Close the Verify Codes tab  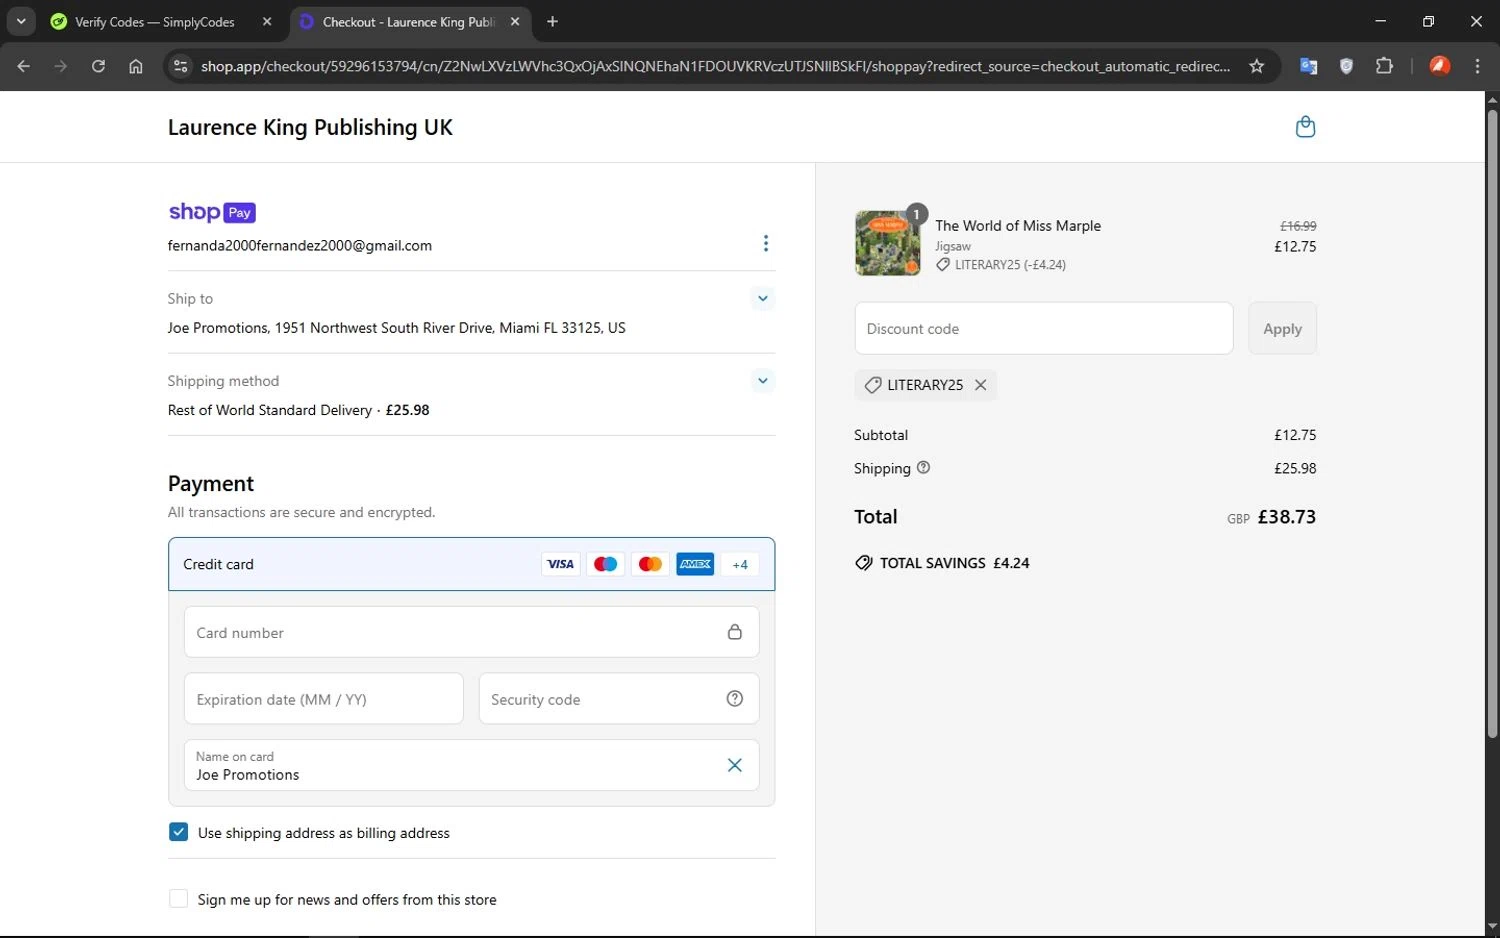click(x=267, y=21)
